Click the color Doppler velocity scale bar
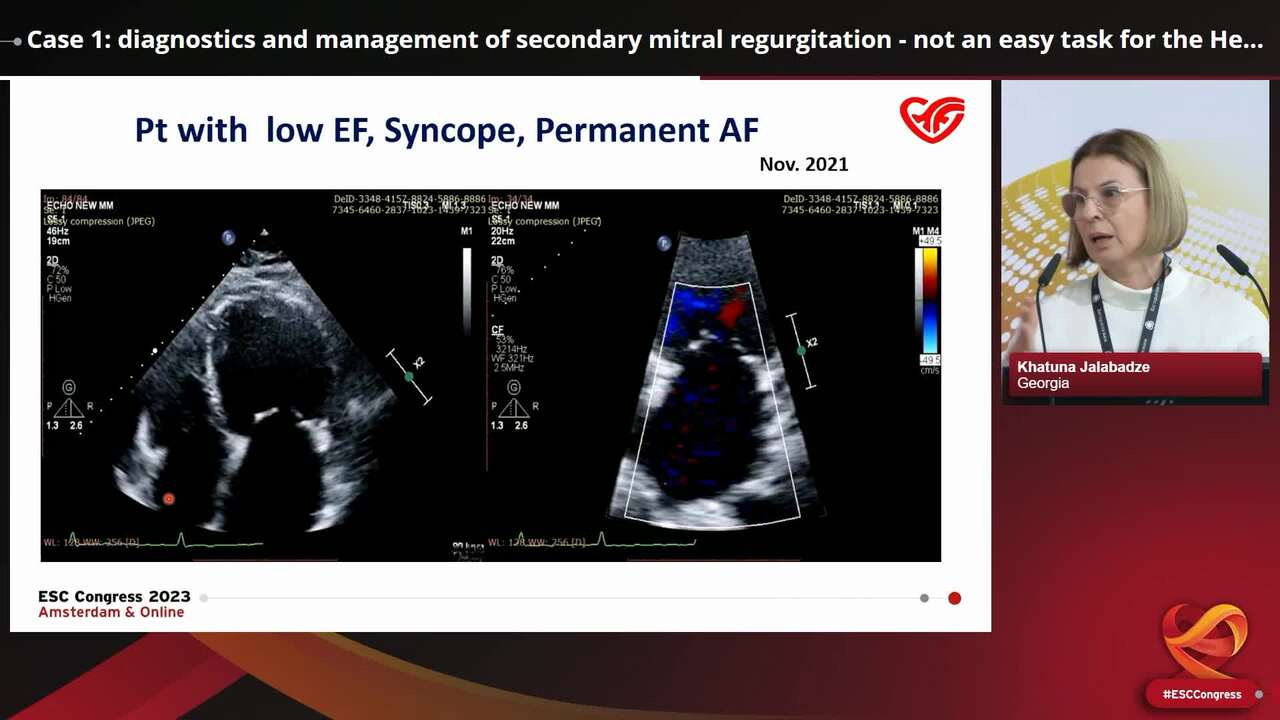The image size is (1280, 720). coord(928,300)
